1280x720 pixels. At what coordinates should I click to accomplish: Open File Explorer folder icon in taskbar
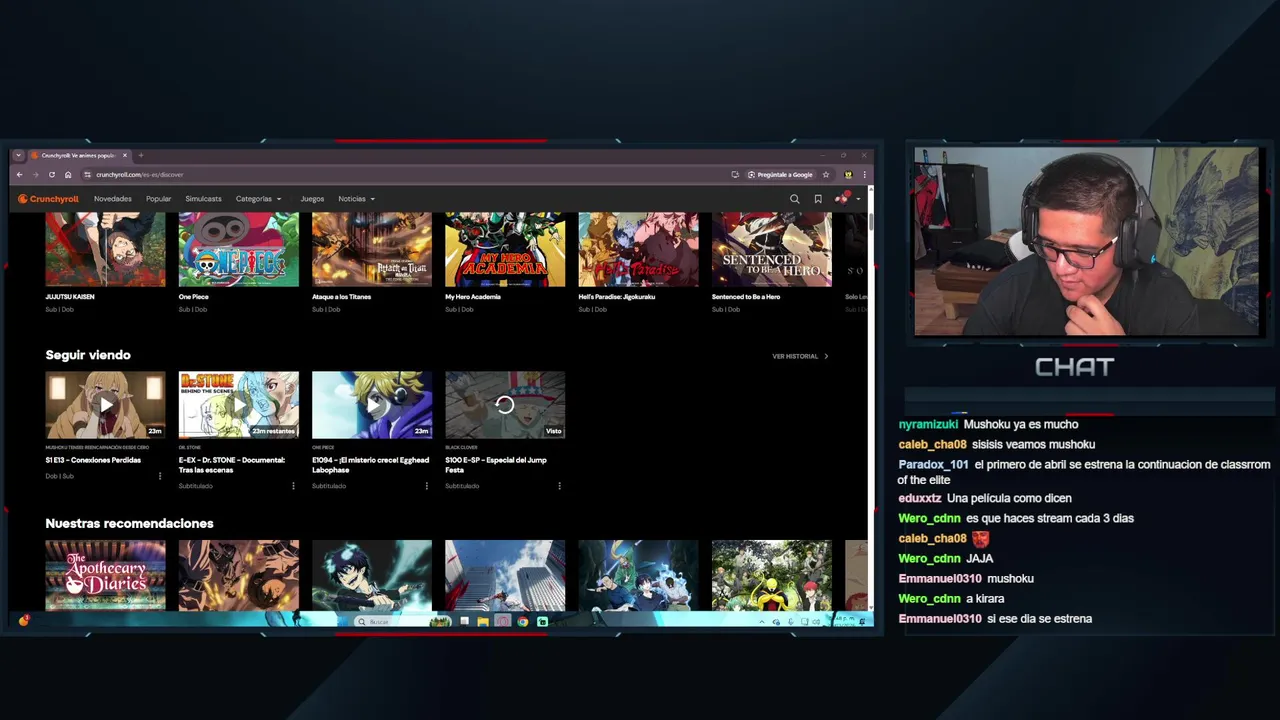483,622
